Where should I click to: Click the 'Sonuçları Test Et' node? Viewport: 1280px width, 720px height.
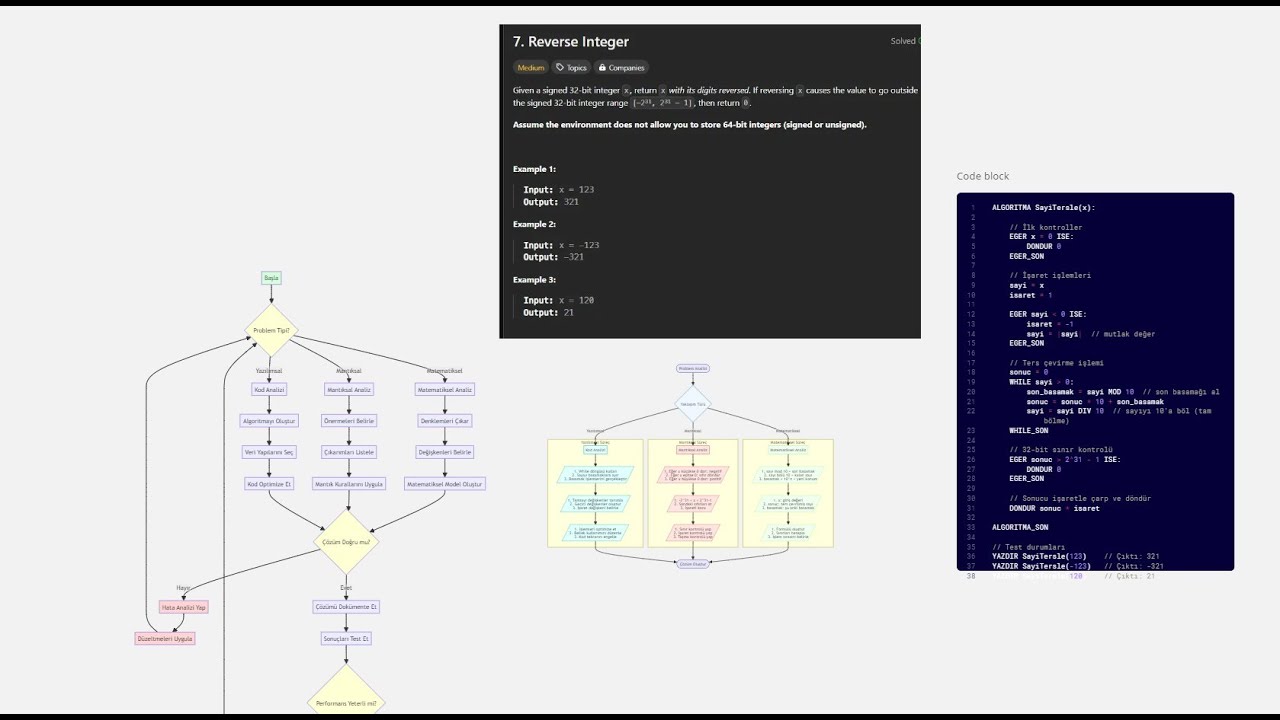pyautogui.click(x=346, y=638)
